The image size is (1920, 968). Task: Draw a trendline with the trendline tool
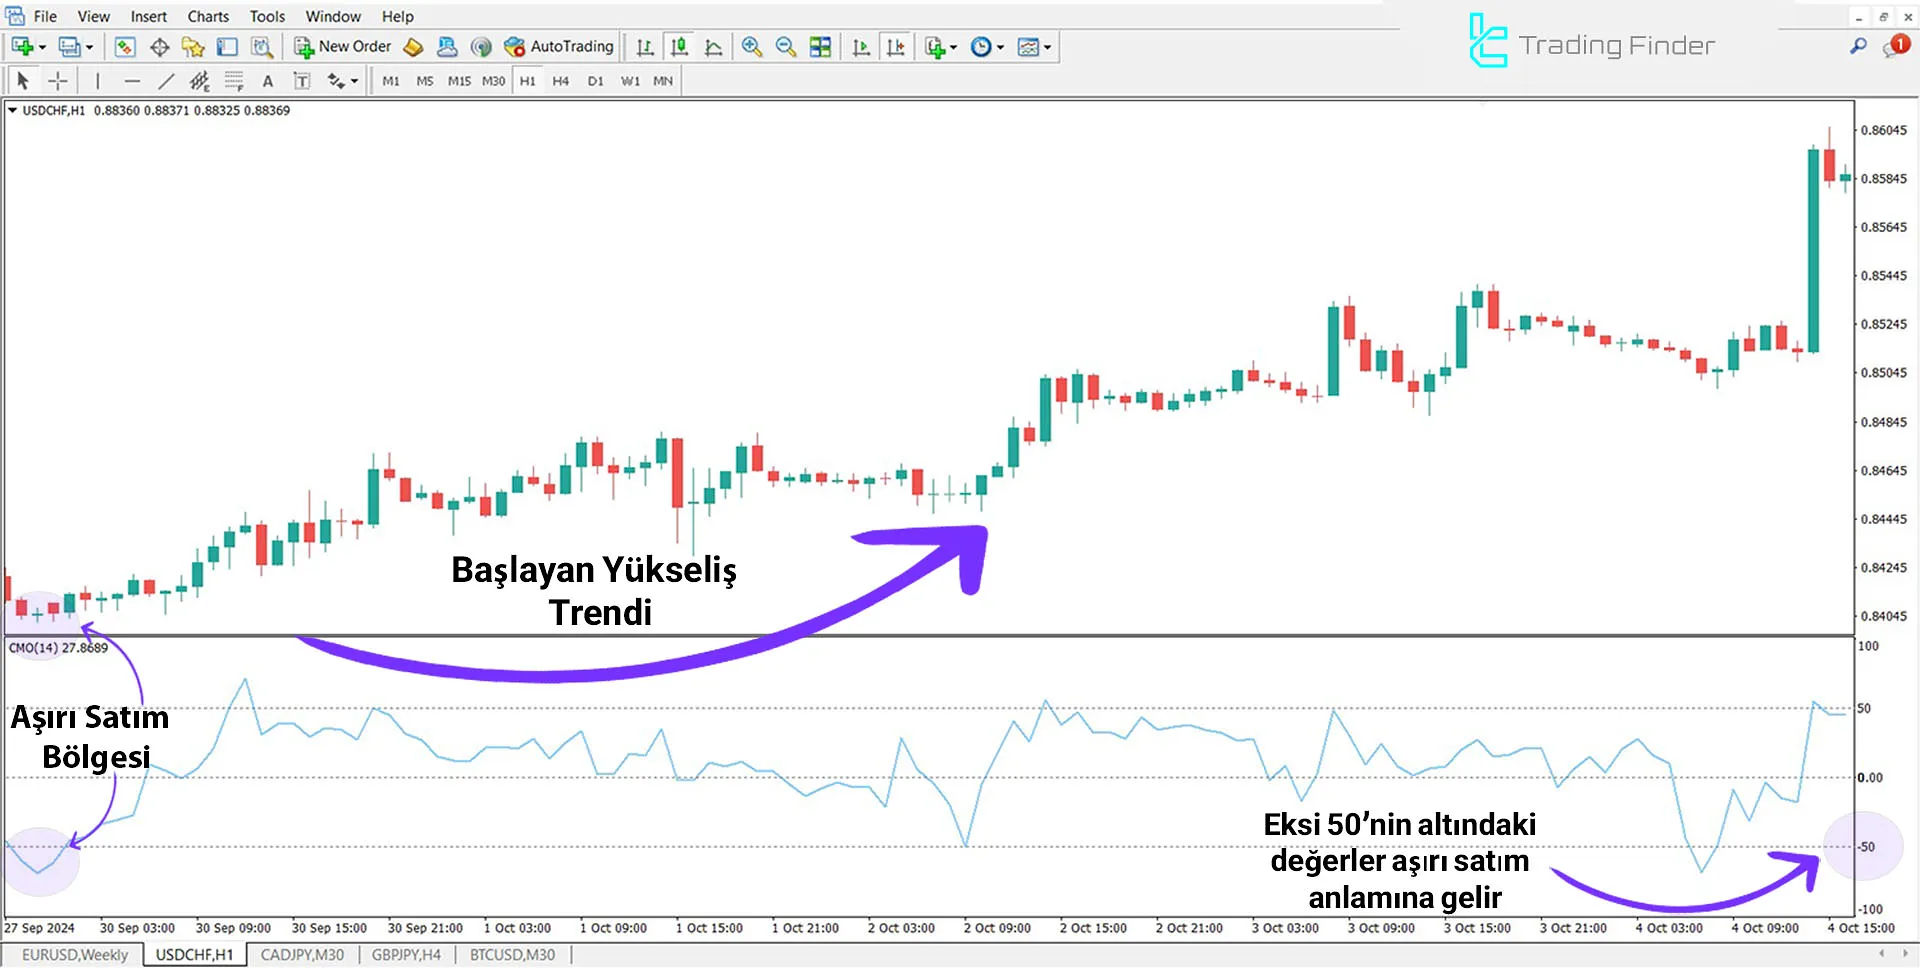click(x=166, y=81)
